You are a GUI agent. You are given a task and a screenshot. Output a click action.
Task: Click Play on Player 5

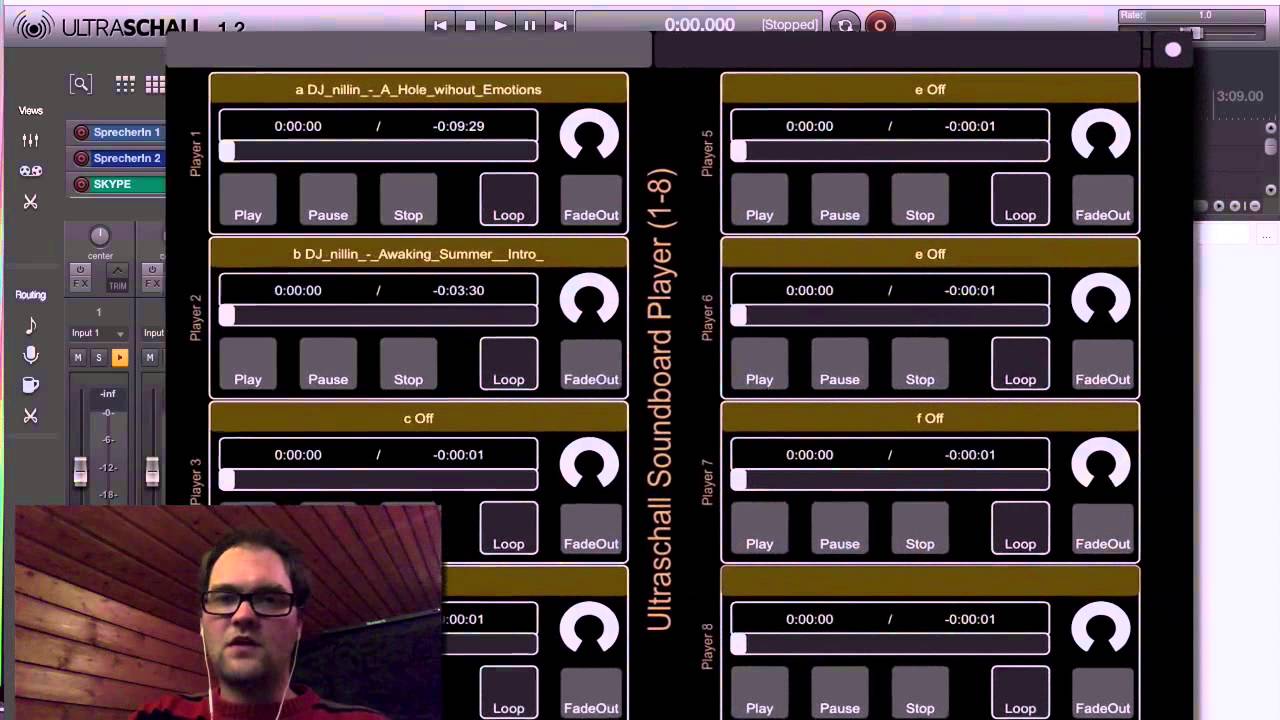click(x=760, y=199)
